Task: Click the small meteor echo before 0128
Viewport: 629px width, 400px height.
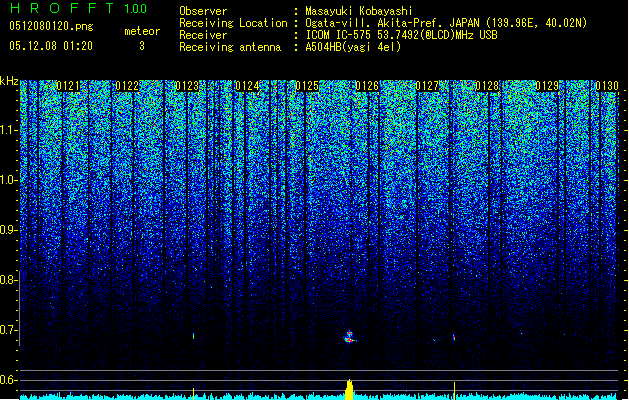Action: [x=454, y=337]
